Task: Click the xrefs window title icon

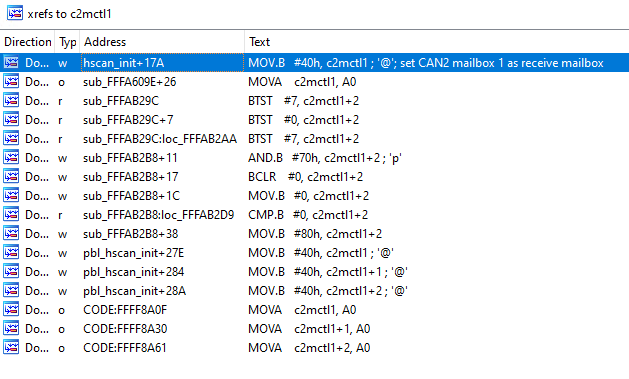Action: 15,13
